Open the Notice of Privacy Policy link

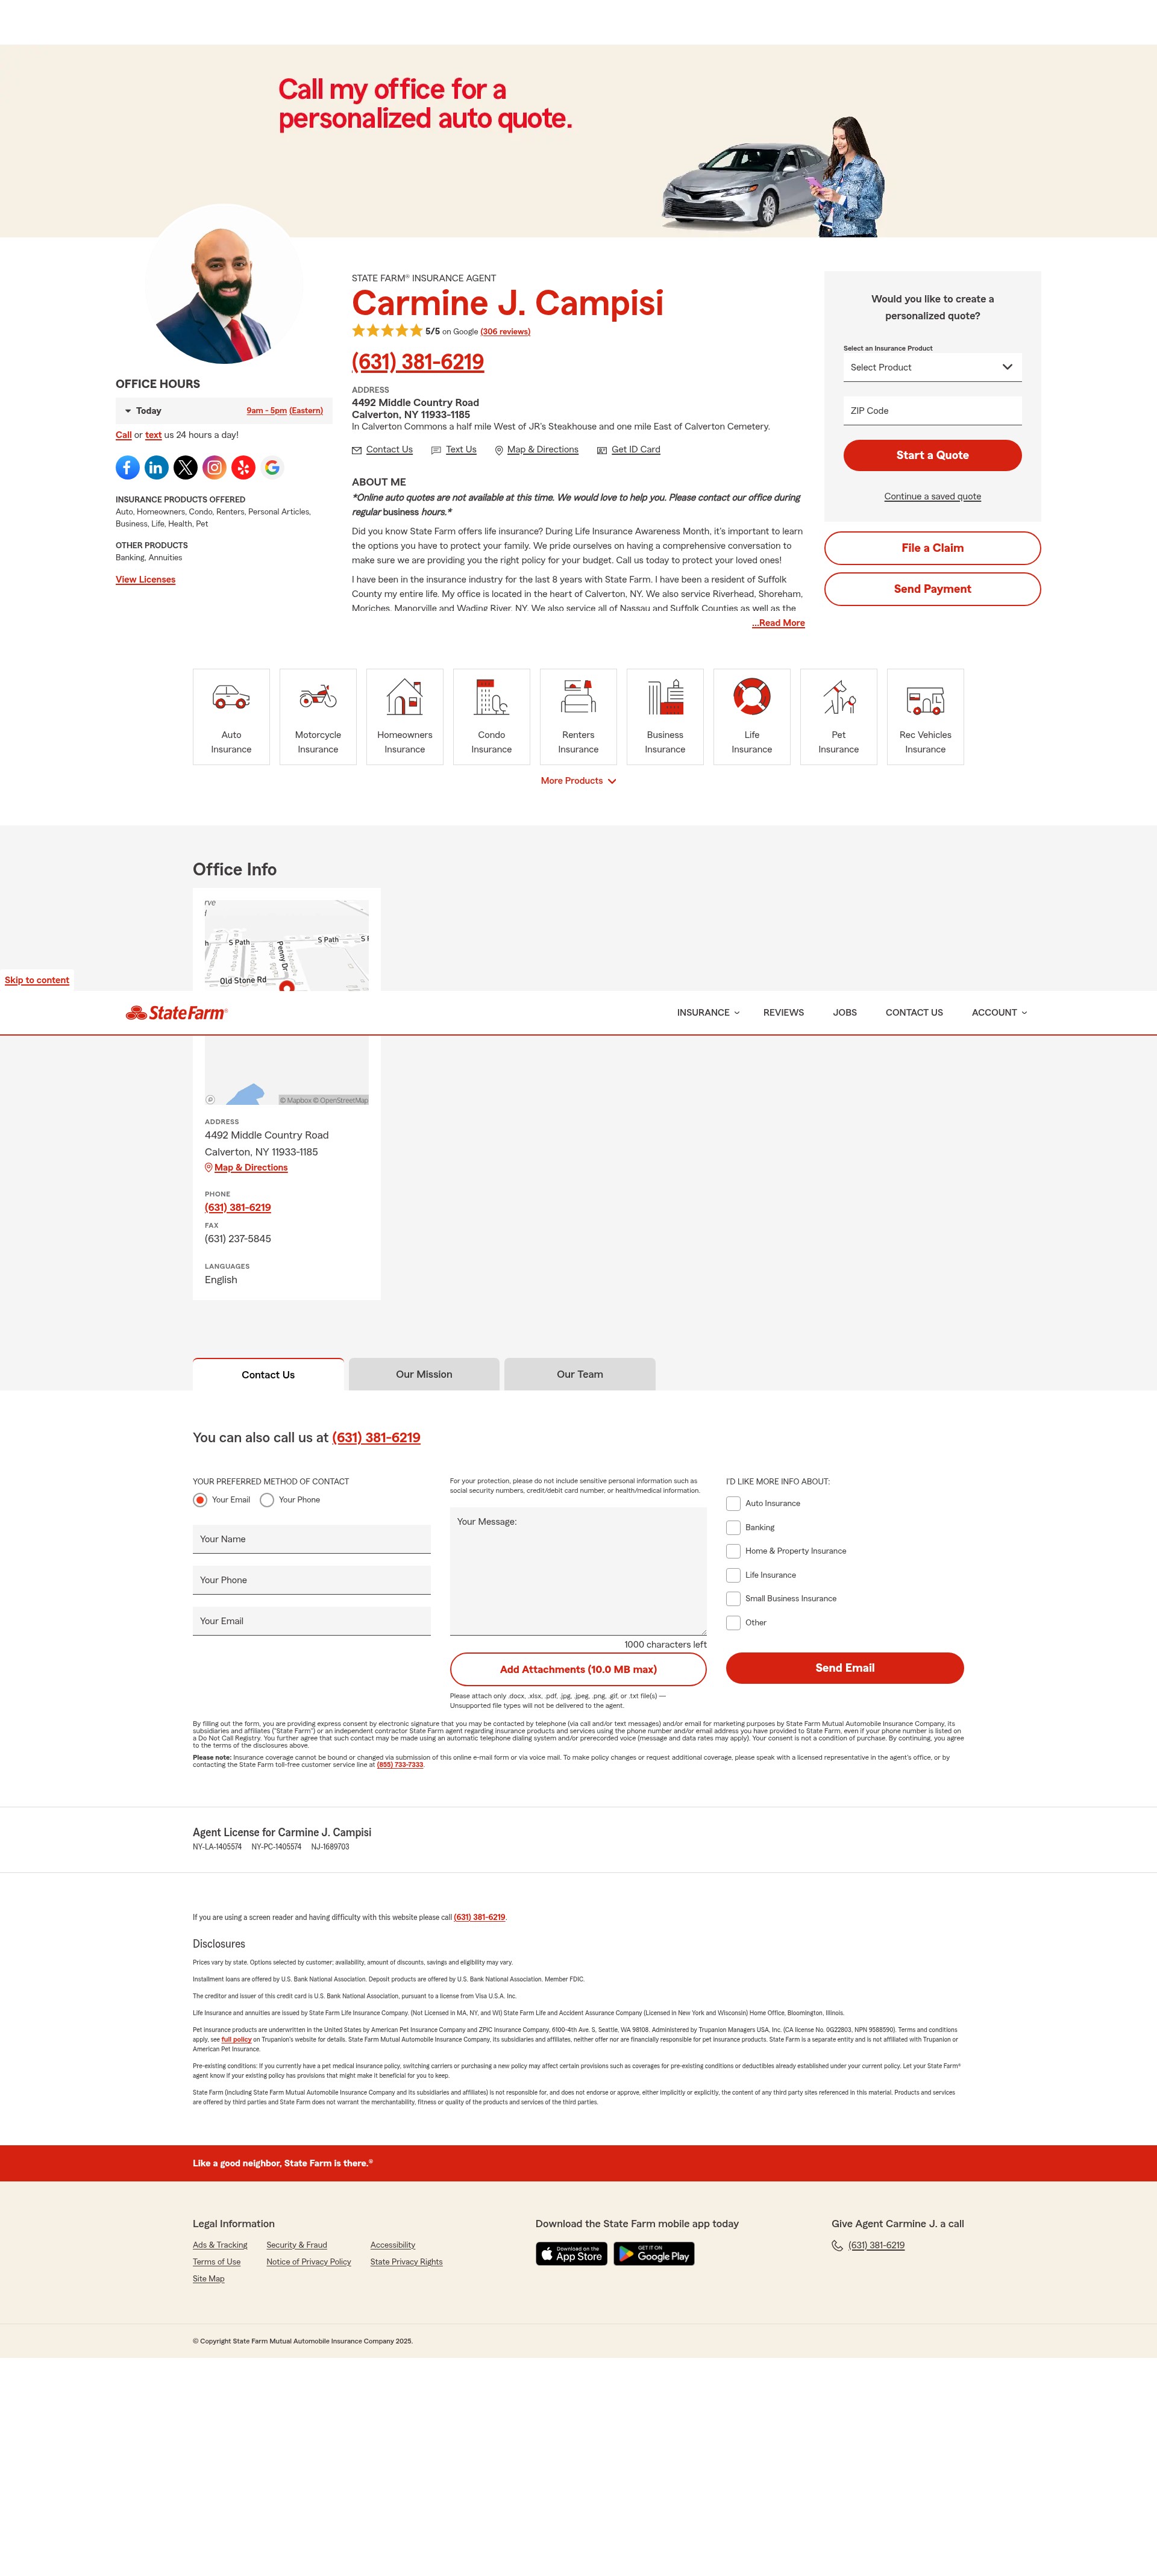click(x=309, y=2262)
